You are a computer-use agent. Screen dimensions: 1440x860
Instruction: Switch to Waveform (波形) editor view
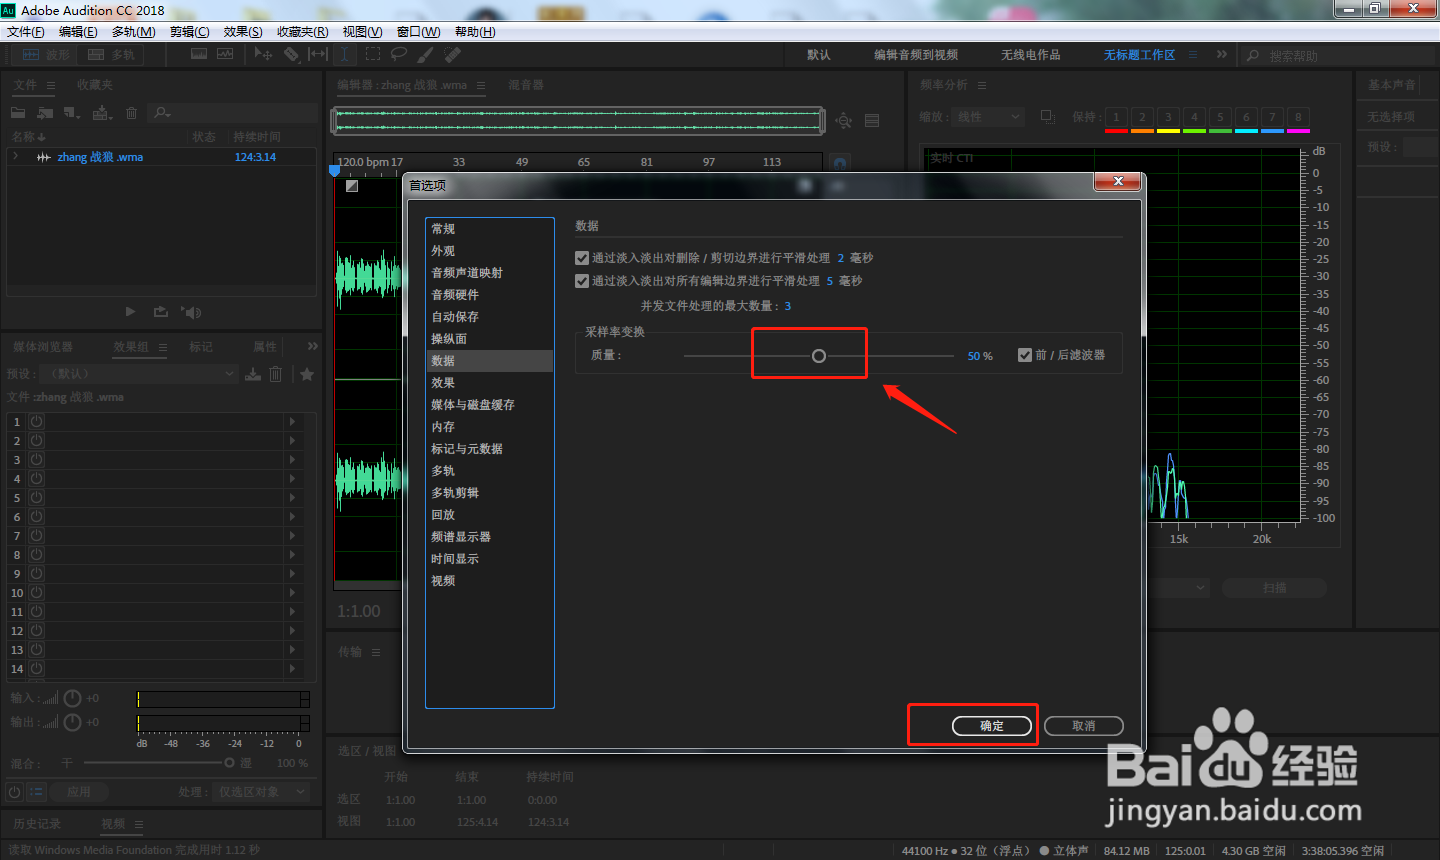(x=47, y=55)
